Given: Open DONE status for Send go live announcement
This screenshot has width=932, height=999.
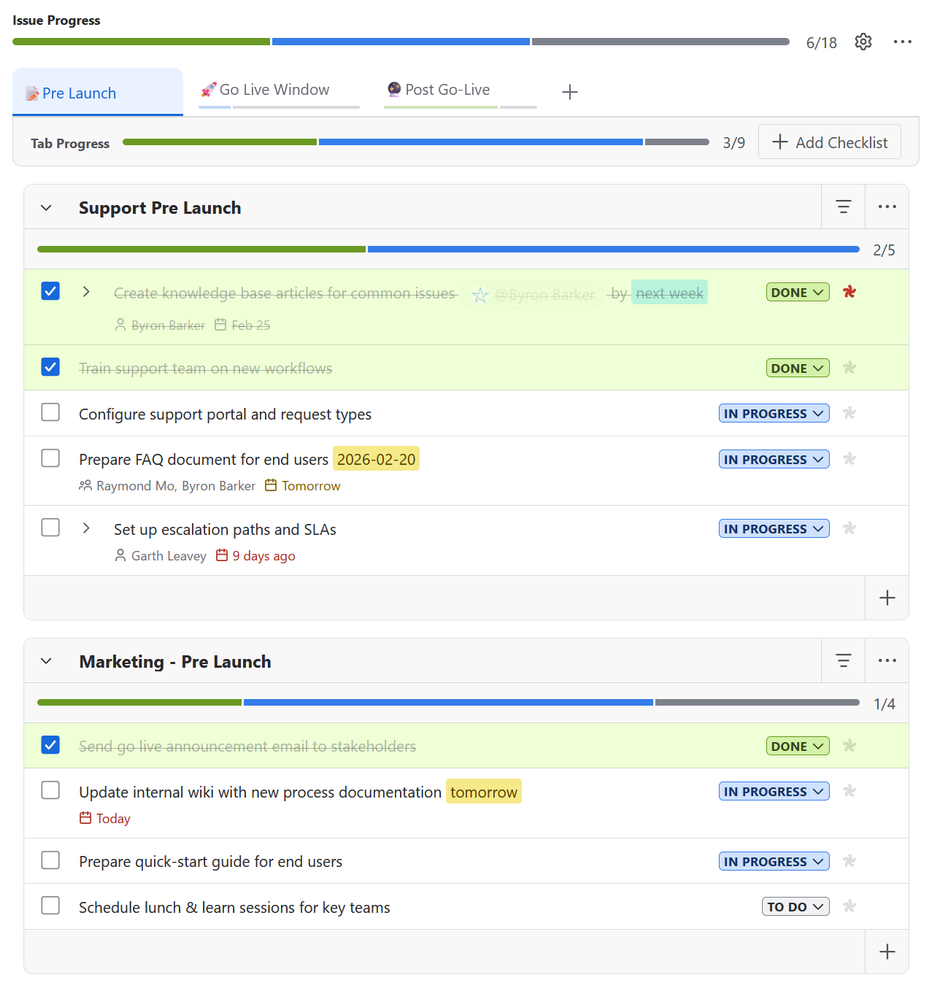Looking at the screenshot, I should tap(798, 746).
